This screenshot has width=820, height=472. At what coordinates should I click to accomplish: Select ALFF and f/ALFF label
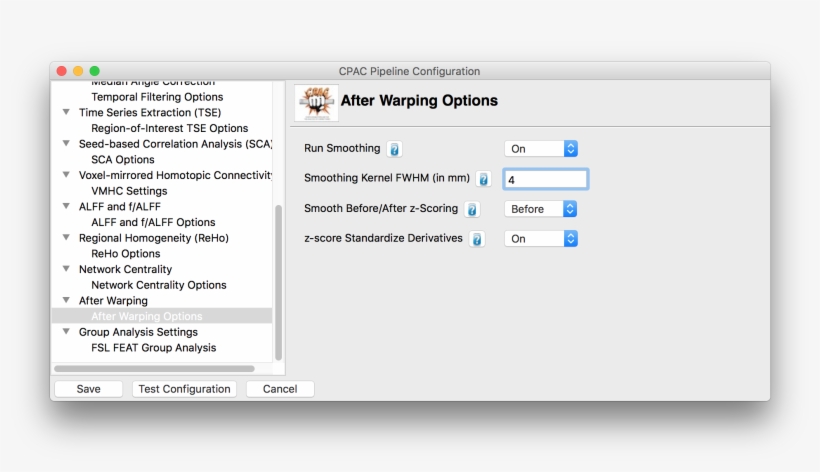coord(120,206)
